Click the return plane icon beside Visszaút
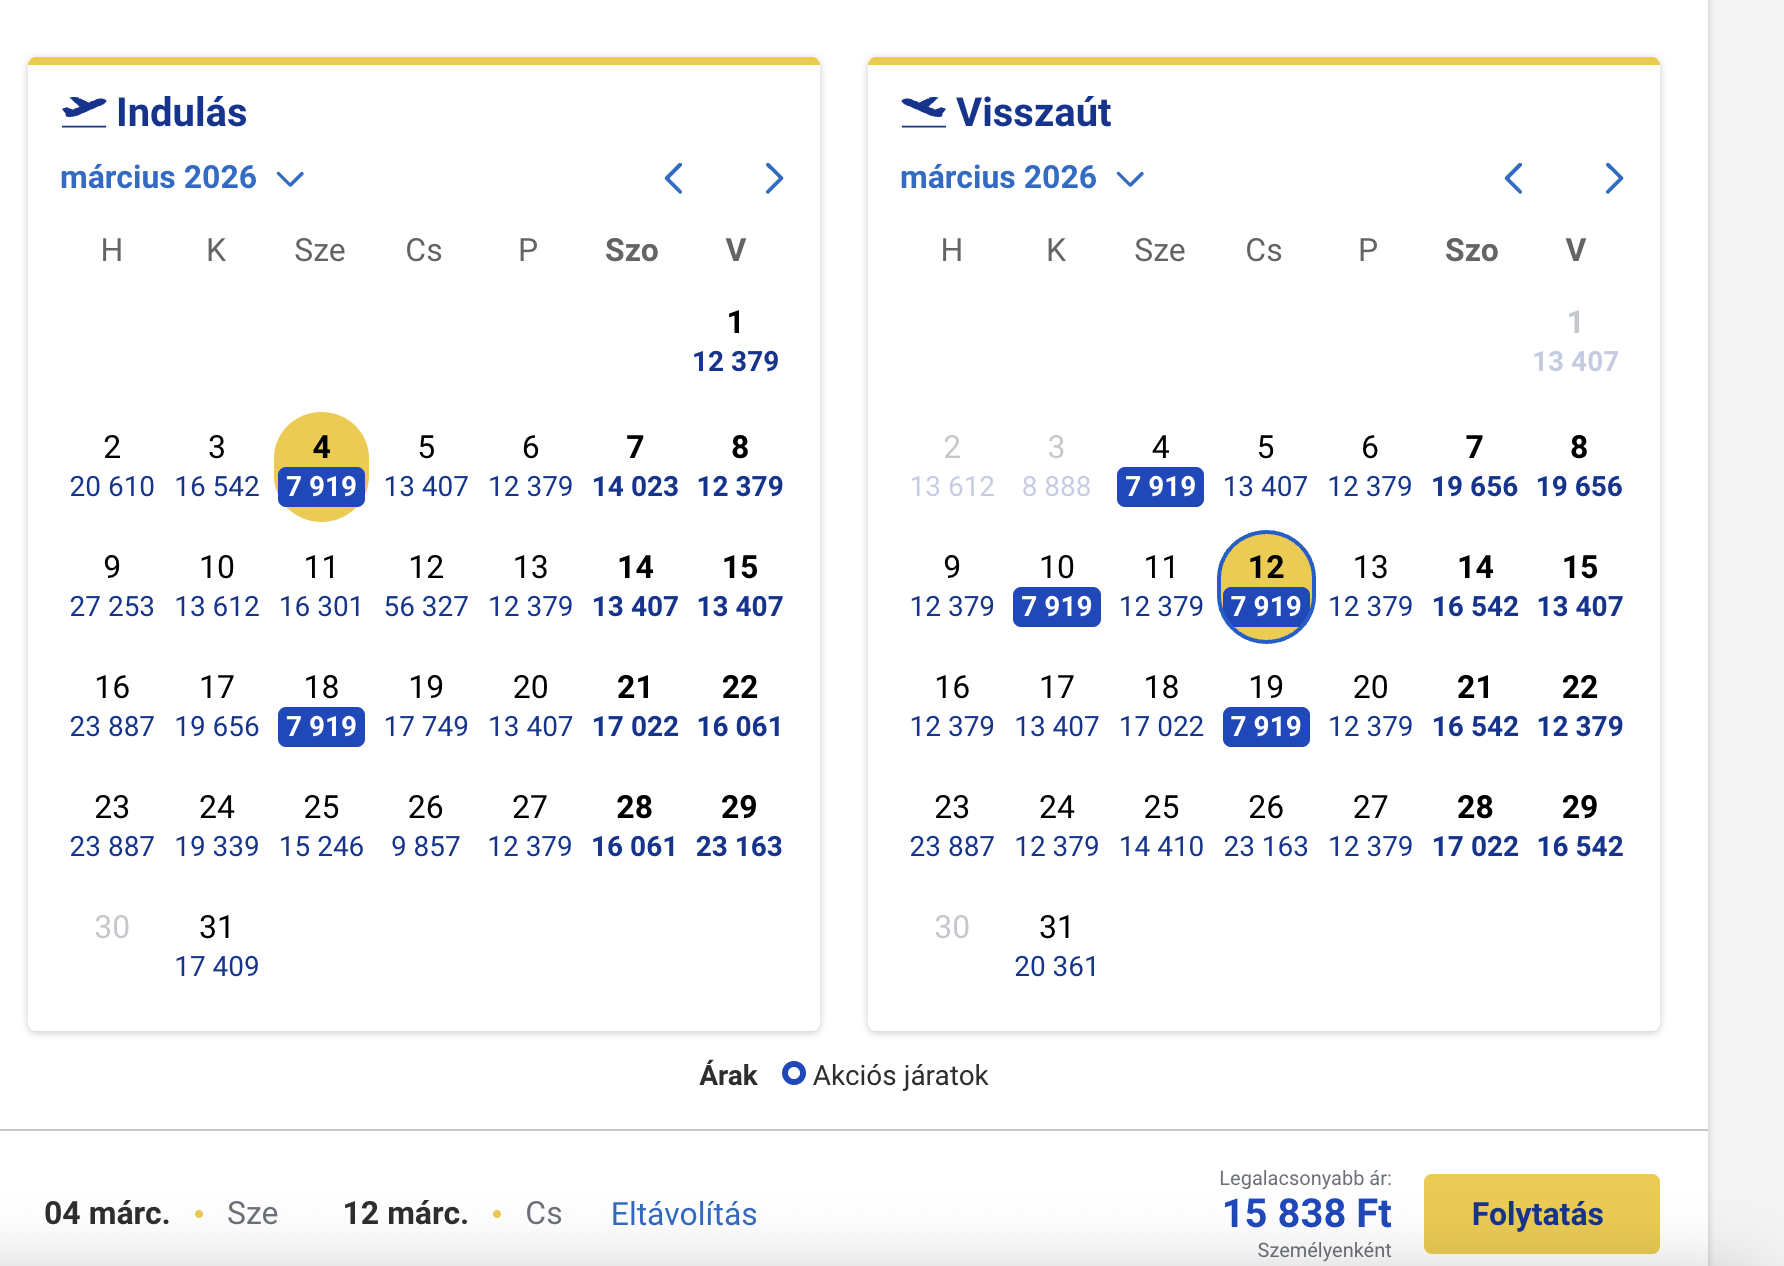The image size is (1784, 1266). (x=922, y=112)
